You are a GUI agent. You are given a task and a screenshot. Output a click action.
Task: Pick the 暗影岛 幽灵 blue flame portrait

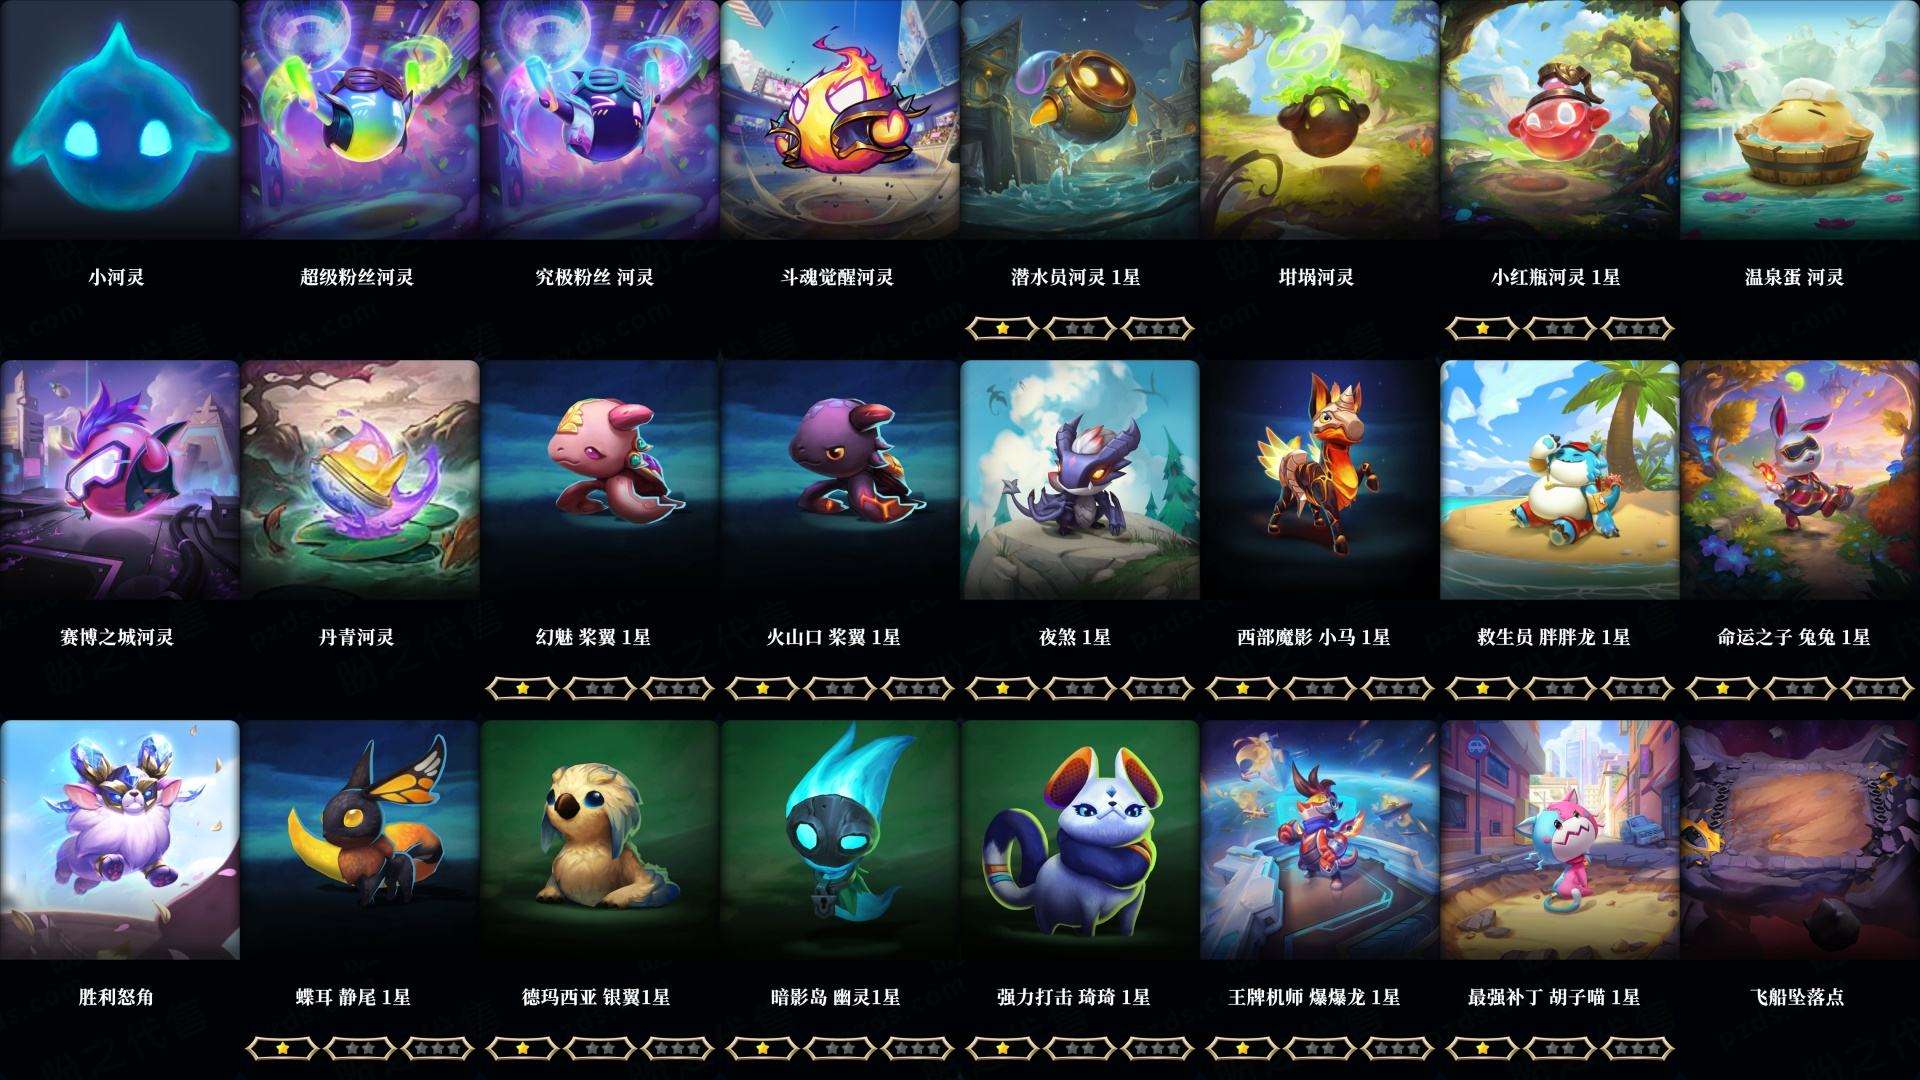pos(839,840)
